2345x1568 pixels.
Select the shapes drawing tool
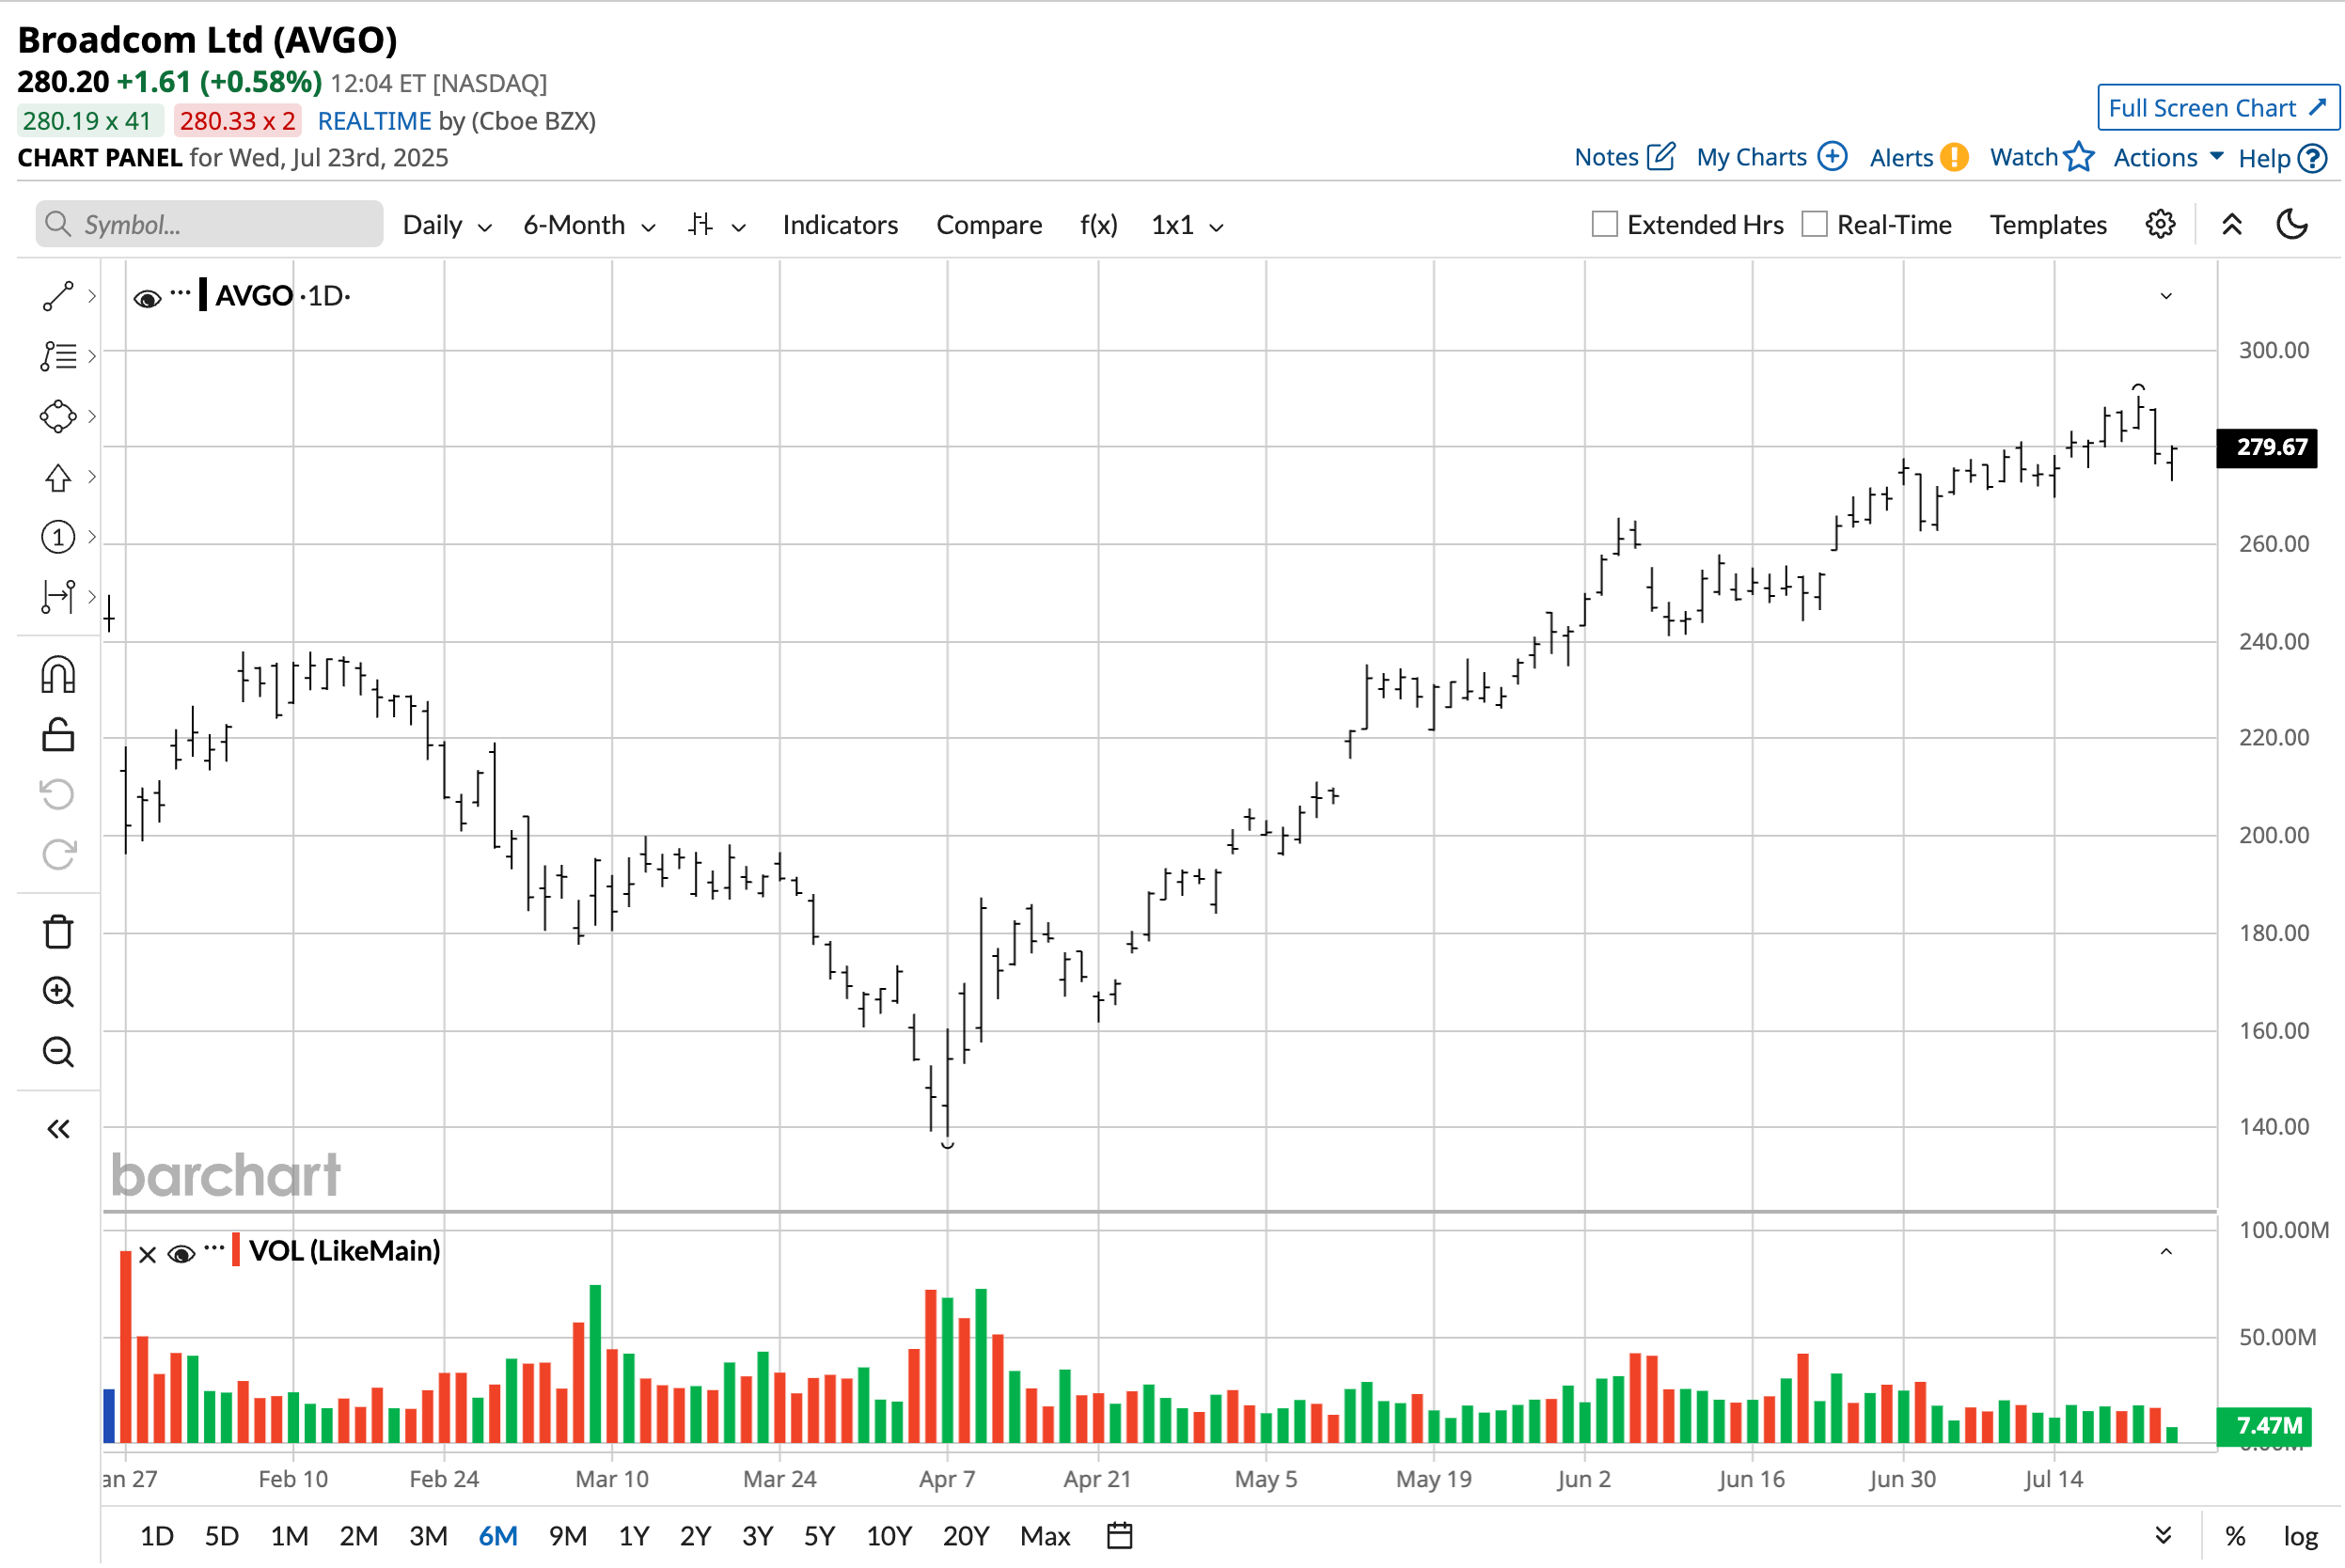58,416
